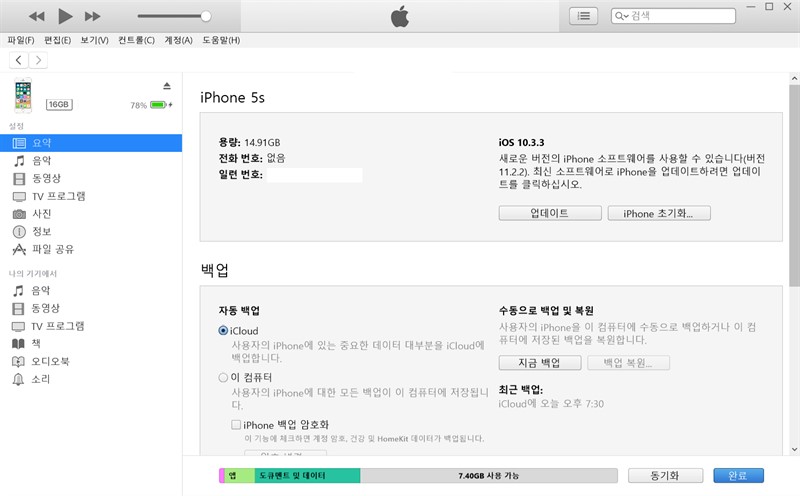Select 음악 icon under 나의 기기에서
This screenshot has width=800, height=496.
click(18, 291)
